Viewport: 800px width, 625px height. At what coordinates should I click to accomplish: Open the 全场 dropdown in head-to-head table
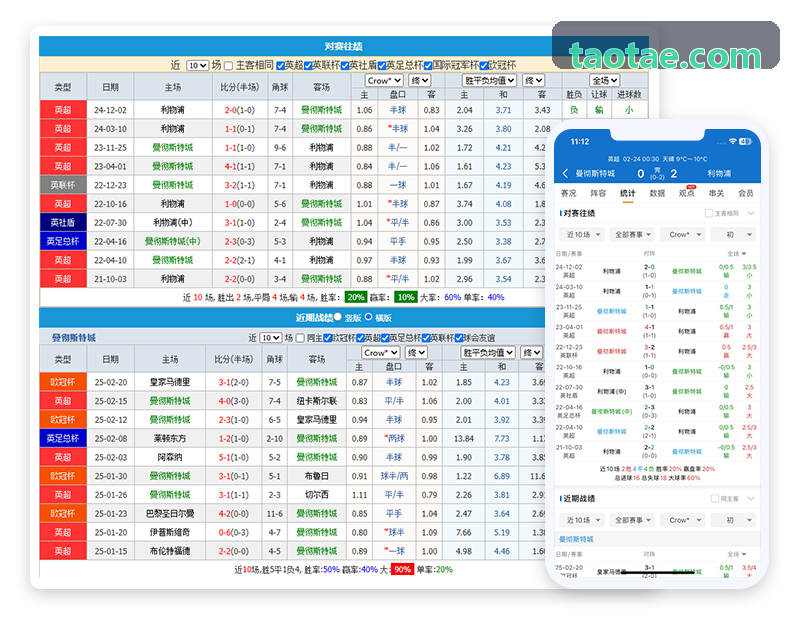pyautogui.click(x=605, y=81)
